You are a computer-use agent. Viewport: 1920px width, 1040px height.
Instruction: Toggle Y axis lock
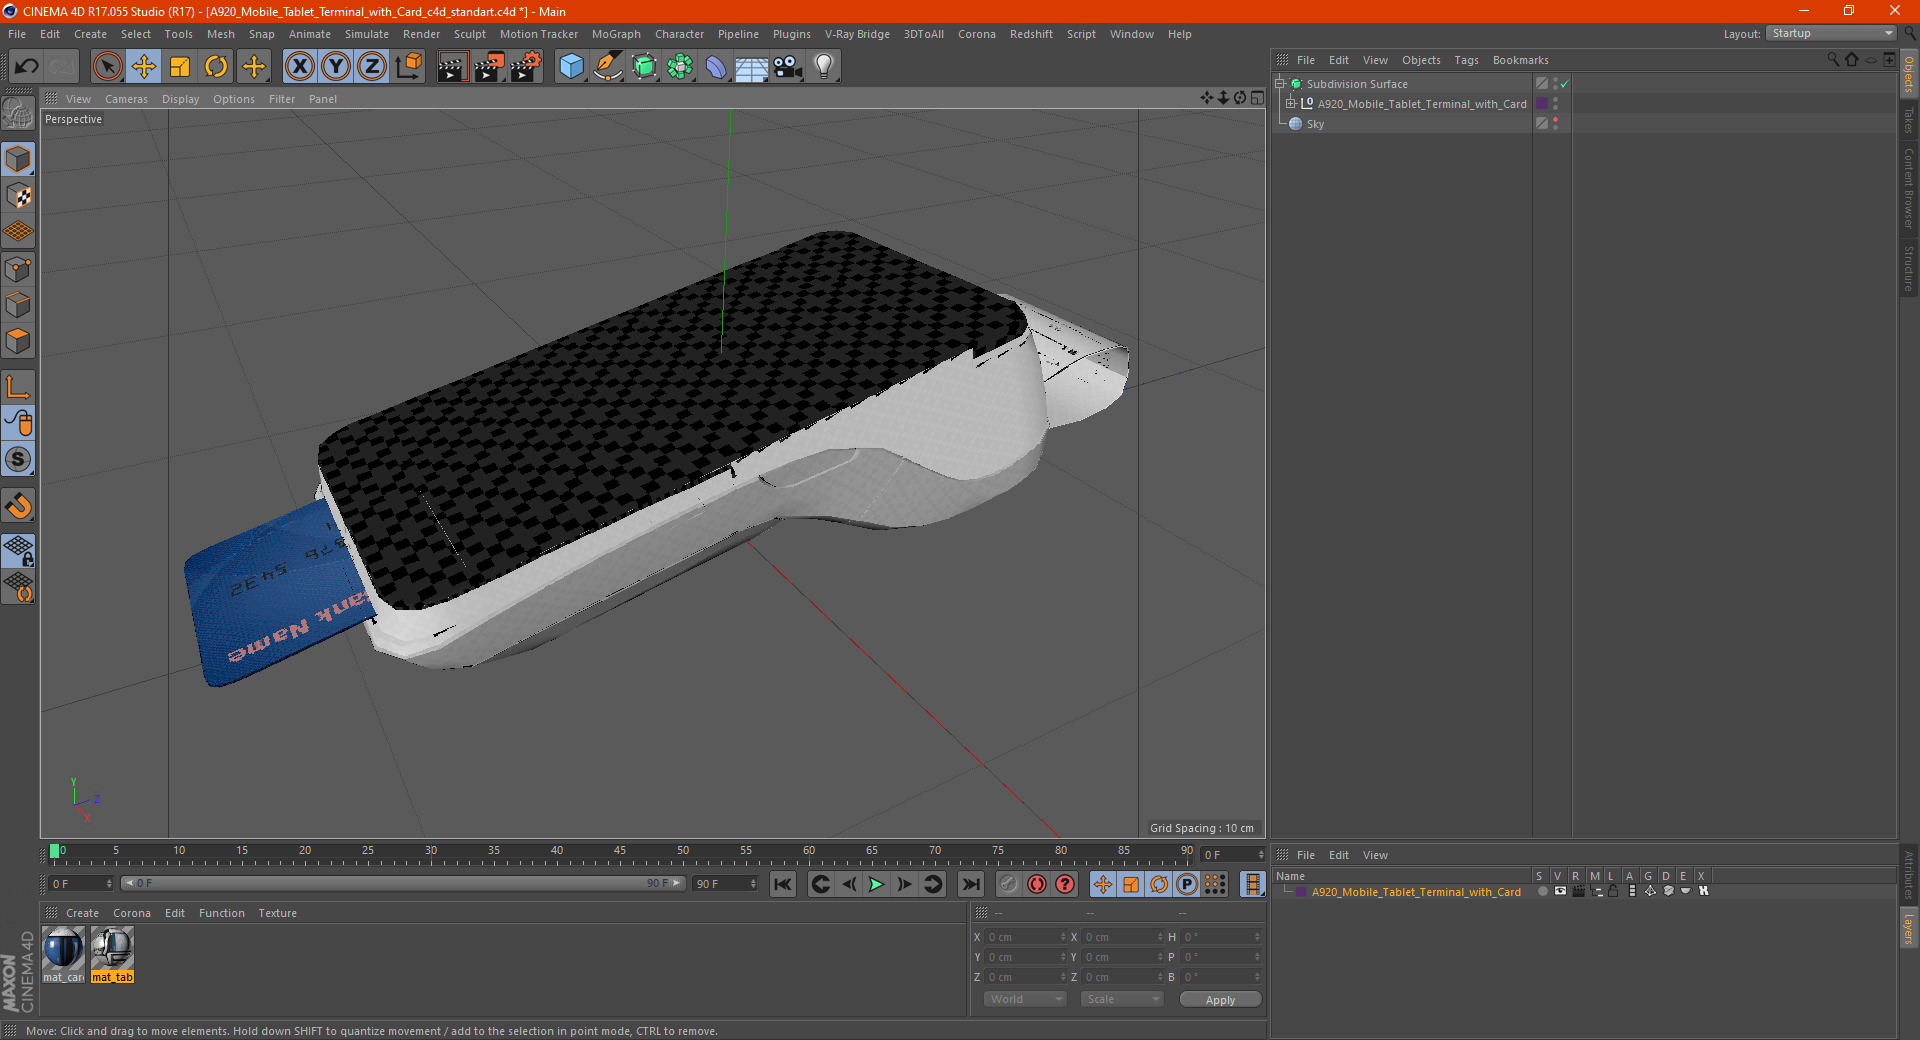coord(336,67)
